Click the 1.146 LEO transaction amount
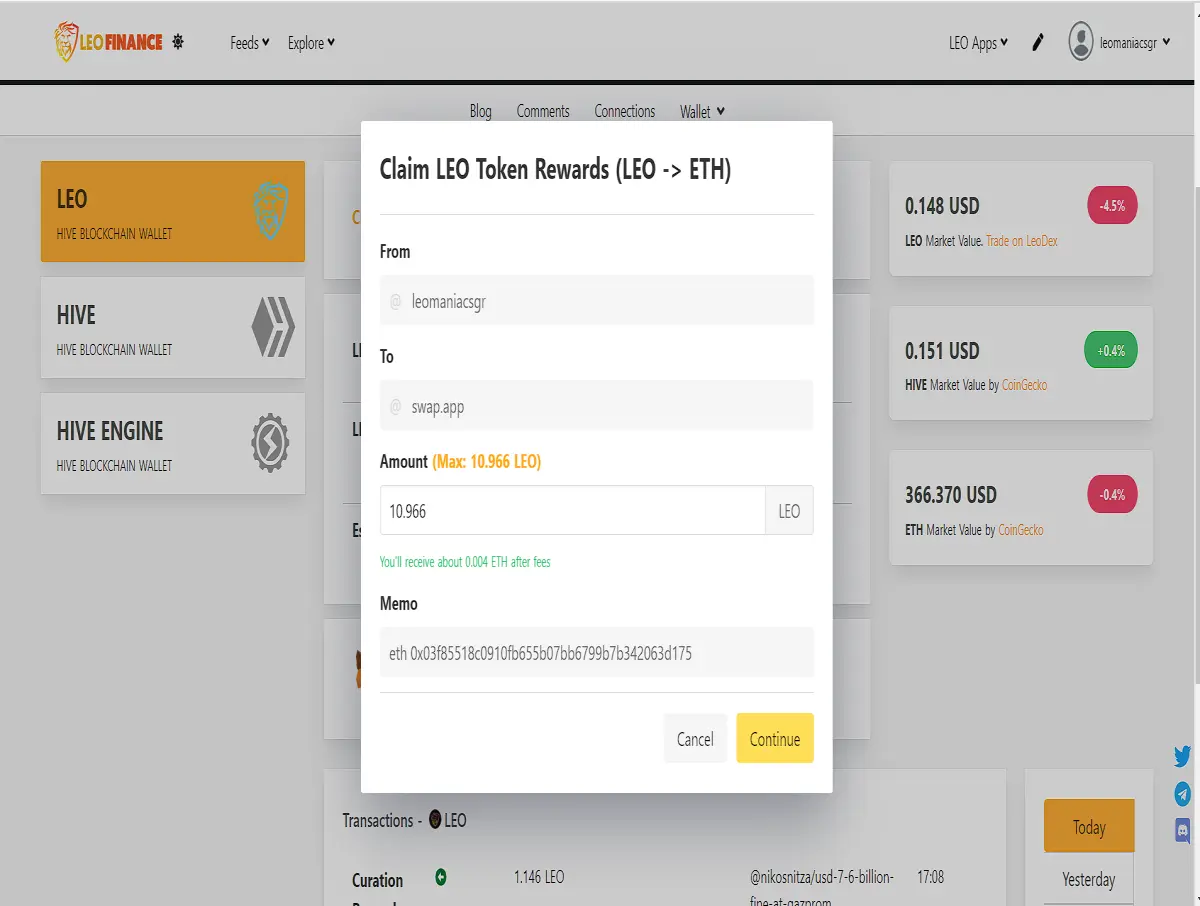Screen dimensions: 1200x906 tap(539, 877)
